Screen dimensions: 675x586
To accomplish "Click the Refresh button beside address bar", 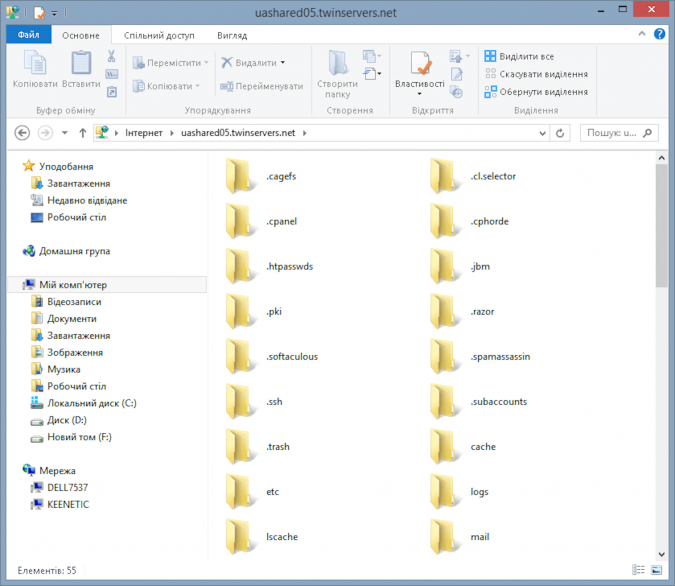I will pos(561,132).
